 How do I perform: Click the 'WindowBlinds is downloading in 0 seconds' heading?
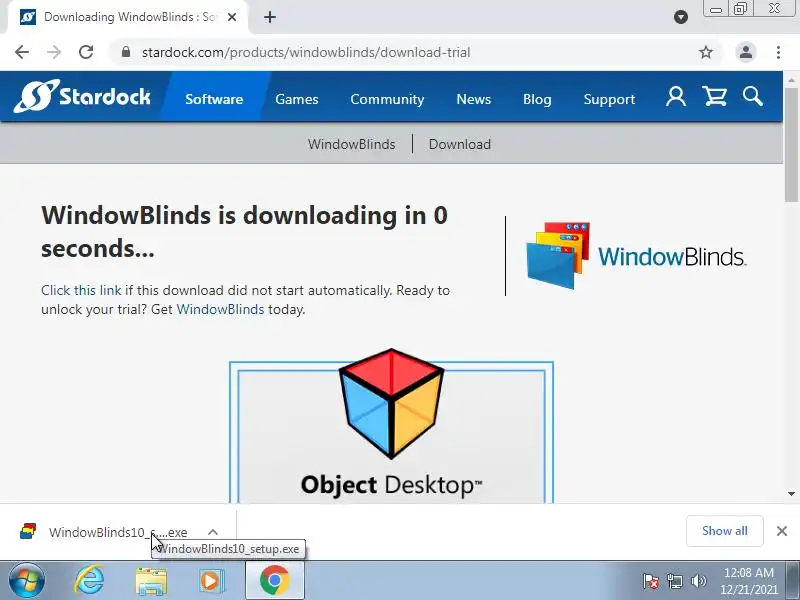point(244,232)
